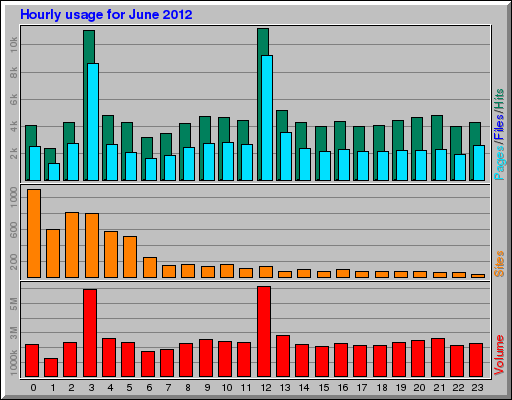The width and height of the screenshot is (512, 400).
Task: Click the title 'Hourly usage for June 2012'
Action: [106, 15]
